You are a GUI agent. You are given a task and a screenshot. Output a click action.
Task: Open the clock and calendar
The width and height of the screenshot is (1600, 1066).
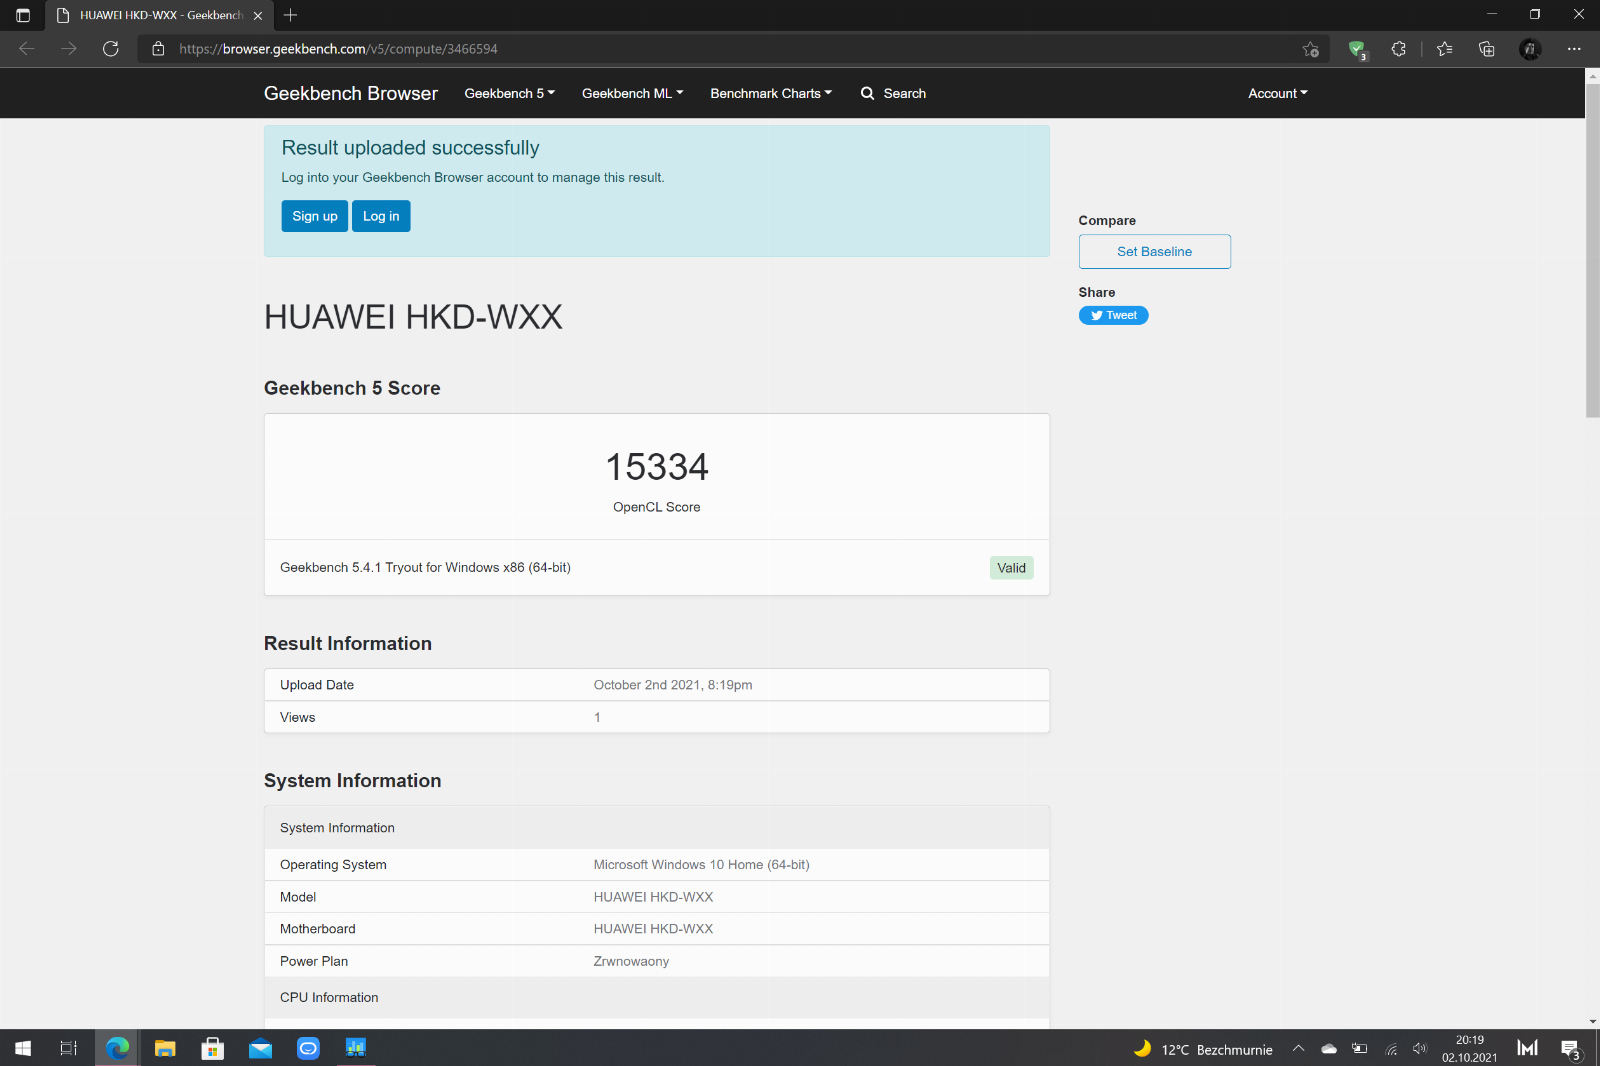coord(1470,1049)
